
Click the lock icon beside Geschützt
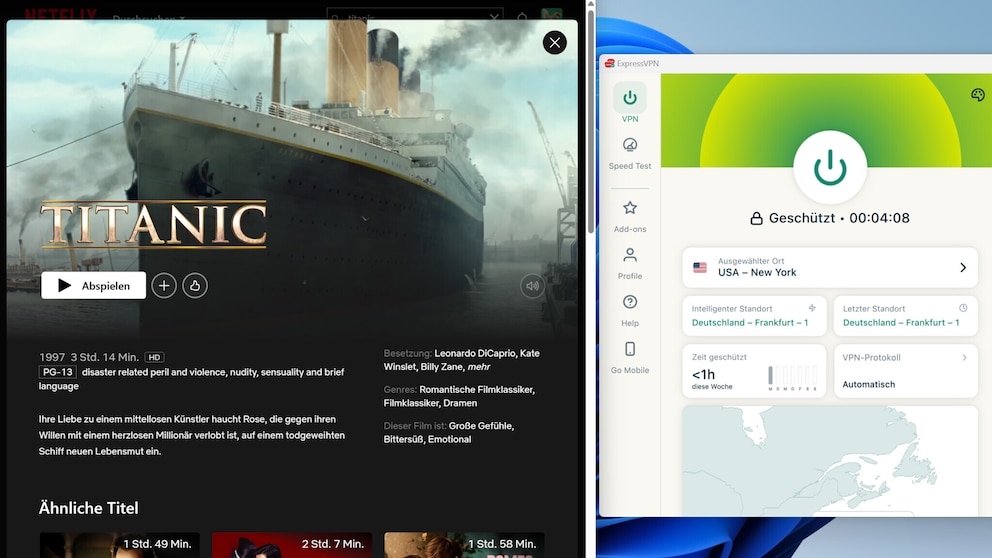click(756, 218)
